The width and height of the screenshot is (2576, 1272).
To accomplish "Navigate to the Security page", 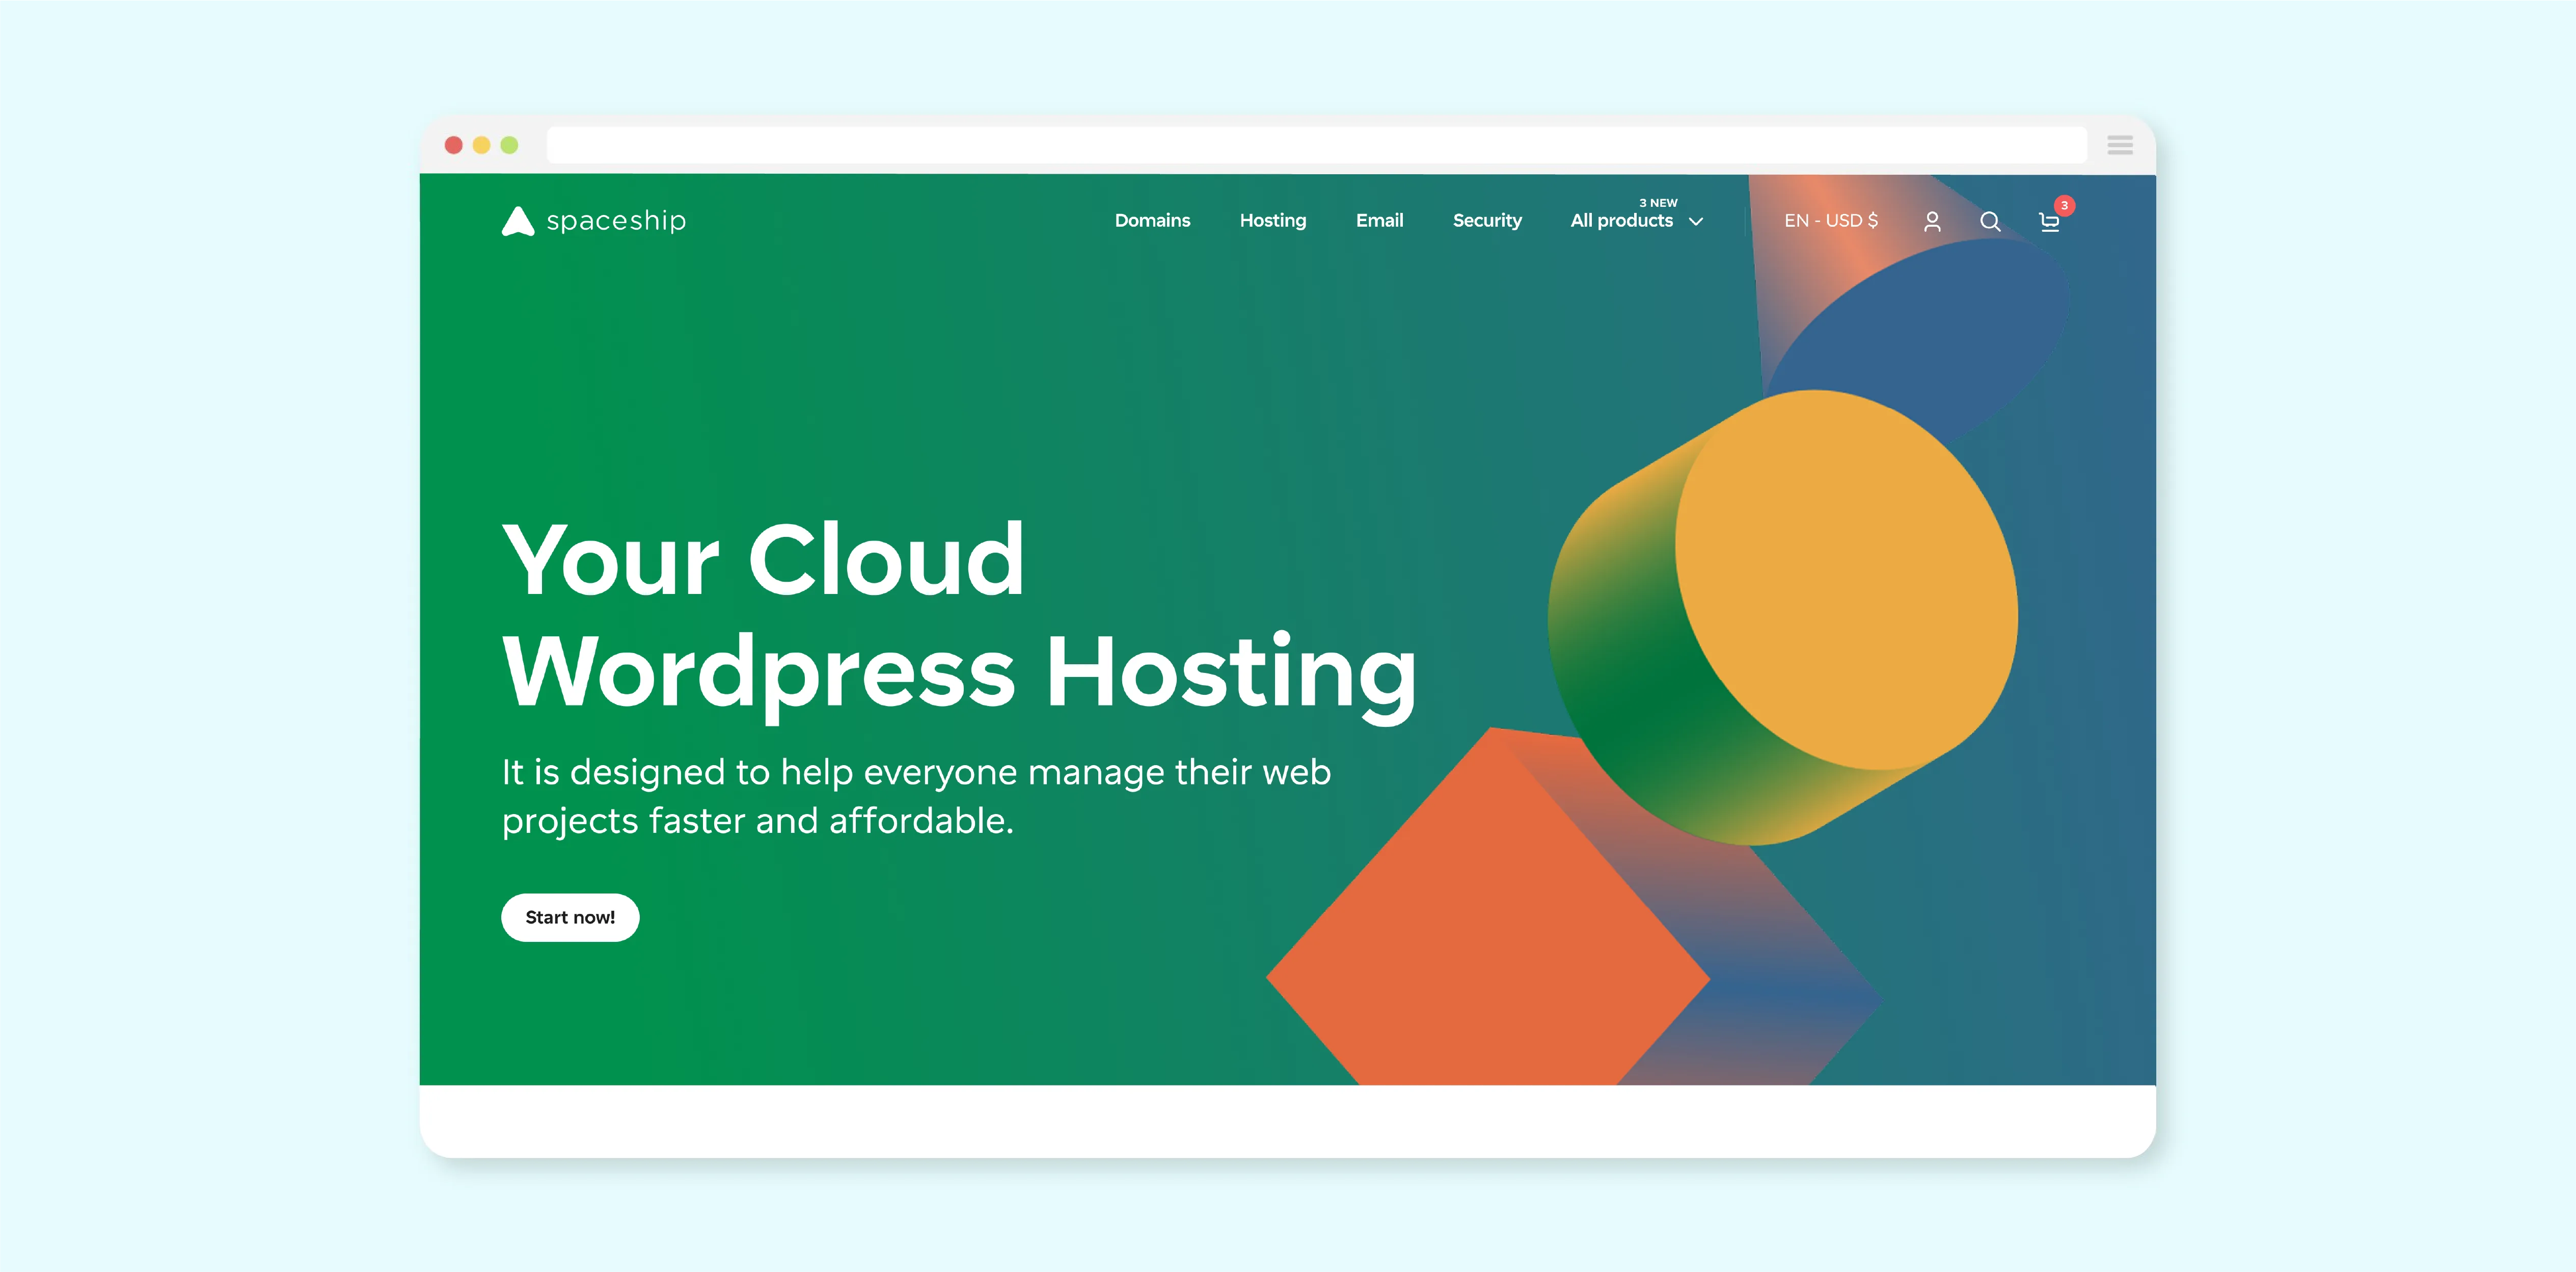I will [1487, 221].
